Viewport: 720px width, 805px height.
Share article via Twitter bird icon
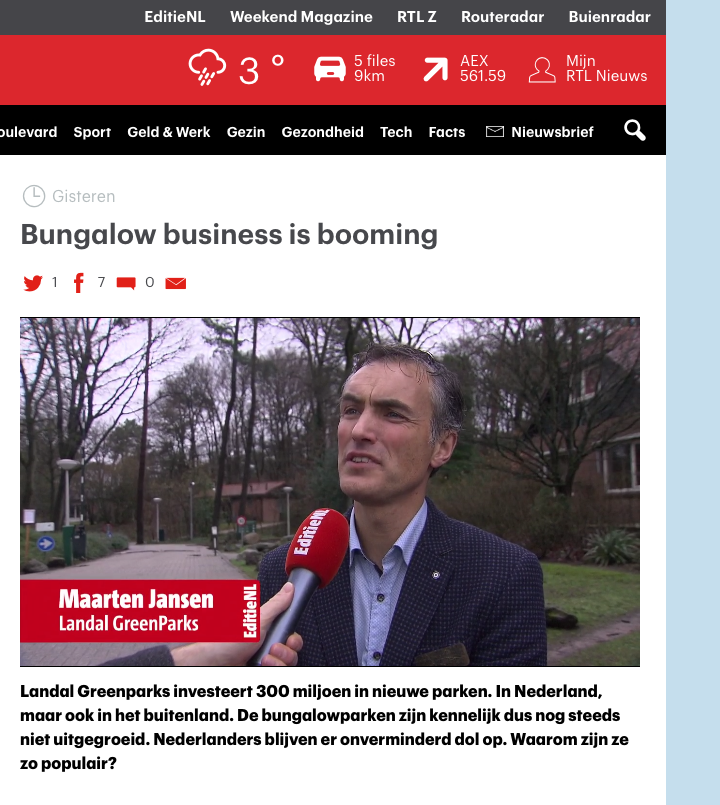33,283
